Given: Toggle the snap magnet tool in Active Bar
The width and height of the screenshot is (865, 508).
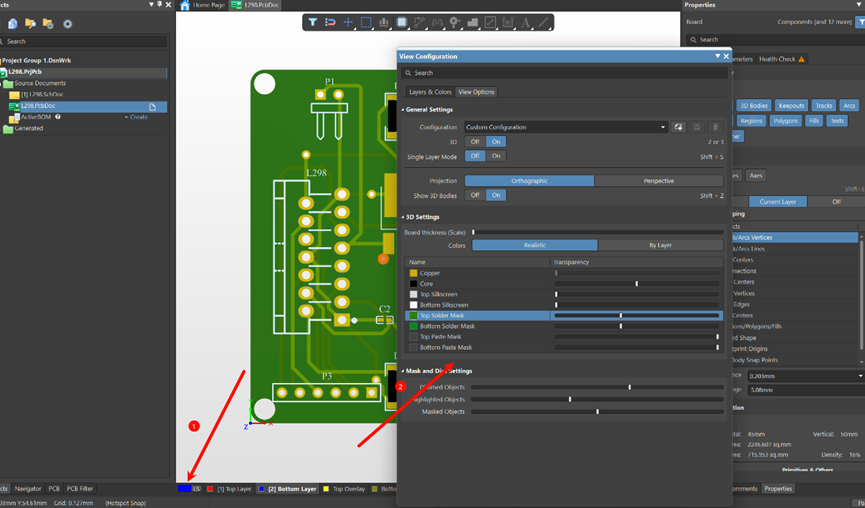Looking at the screenshot, I should coord(330,23).
